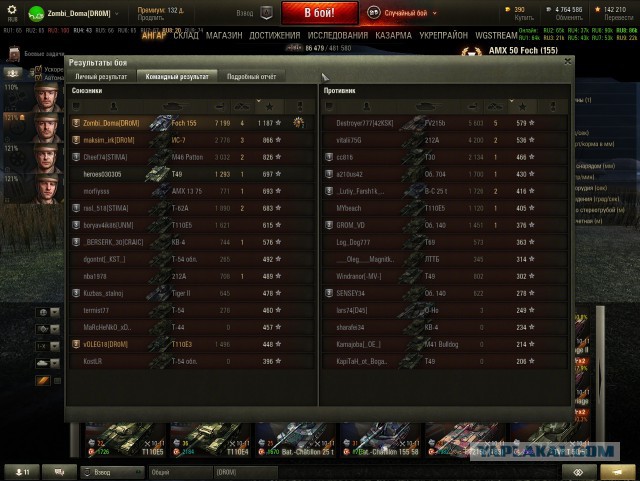Open the «Подробный отчёт» tab
Screen dimensions: 640x481
[251, 77]
